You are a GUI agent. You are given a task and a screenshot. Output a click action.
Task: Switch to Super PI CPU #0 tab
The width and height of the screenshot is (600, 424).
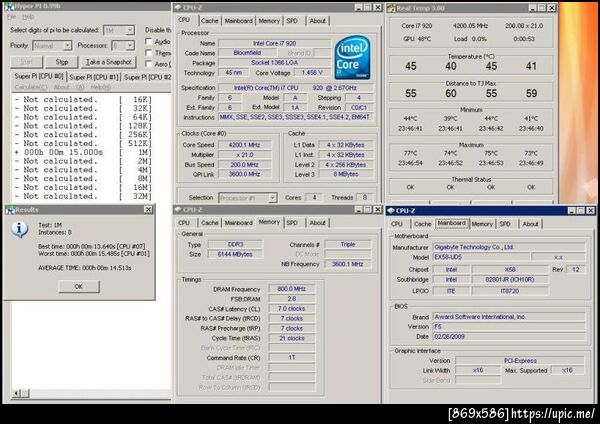tap(39, 76)
